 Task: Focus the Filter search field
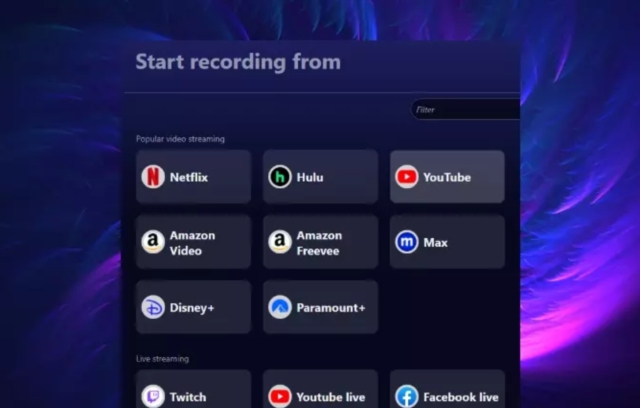click(x=465, y=109)
